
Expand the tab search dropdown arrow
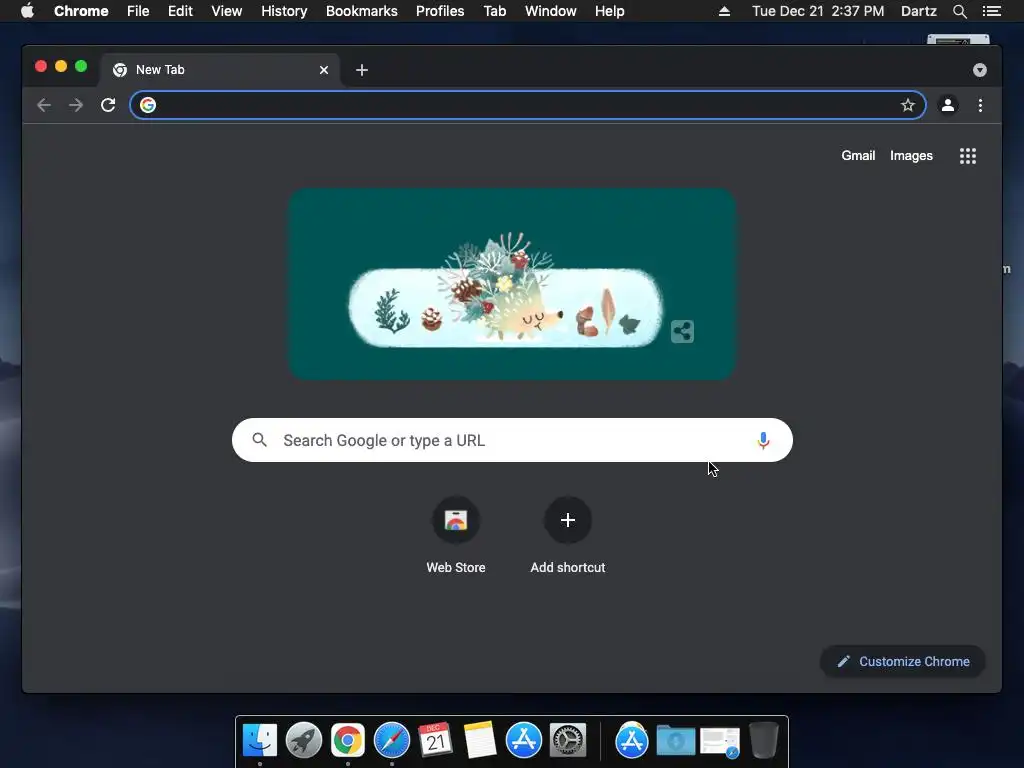pos(980,70)
